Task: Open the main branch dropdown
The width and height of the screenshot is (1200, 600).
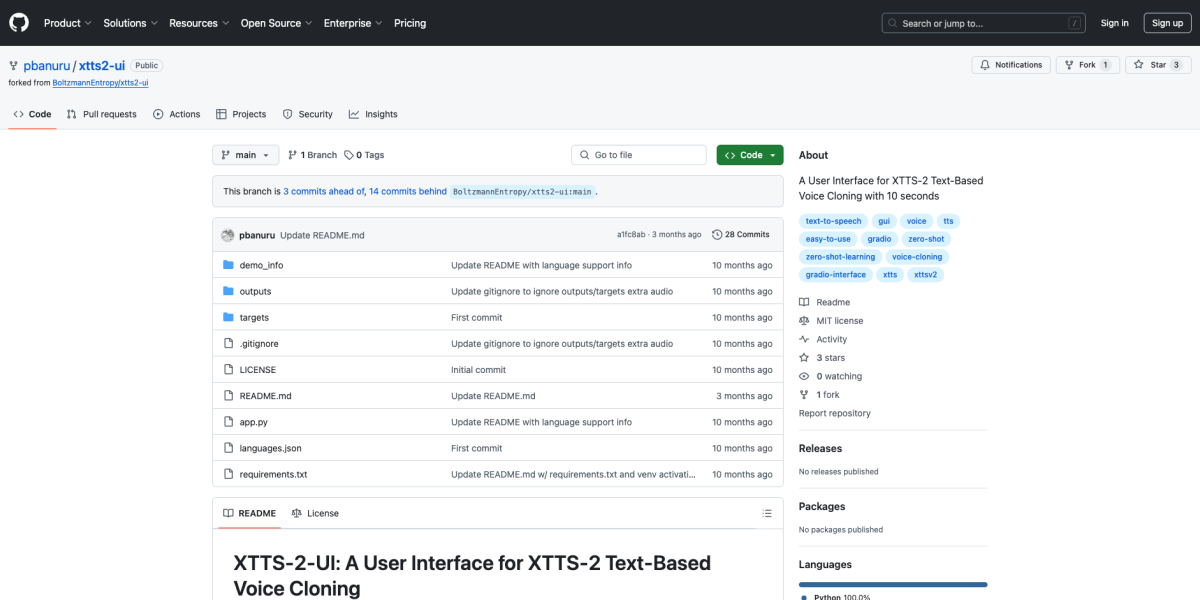Action: [245, 155]
